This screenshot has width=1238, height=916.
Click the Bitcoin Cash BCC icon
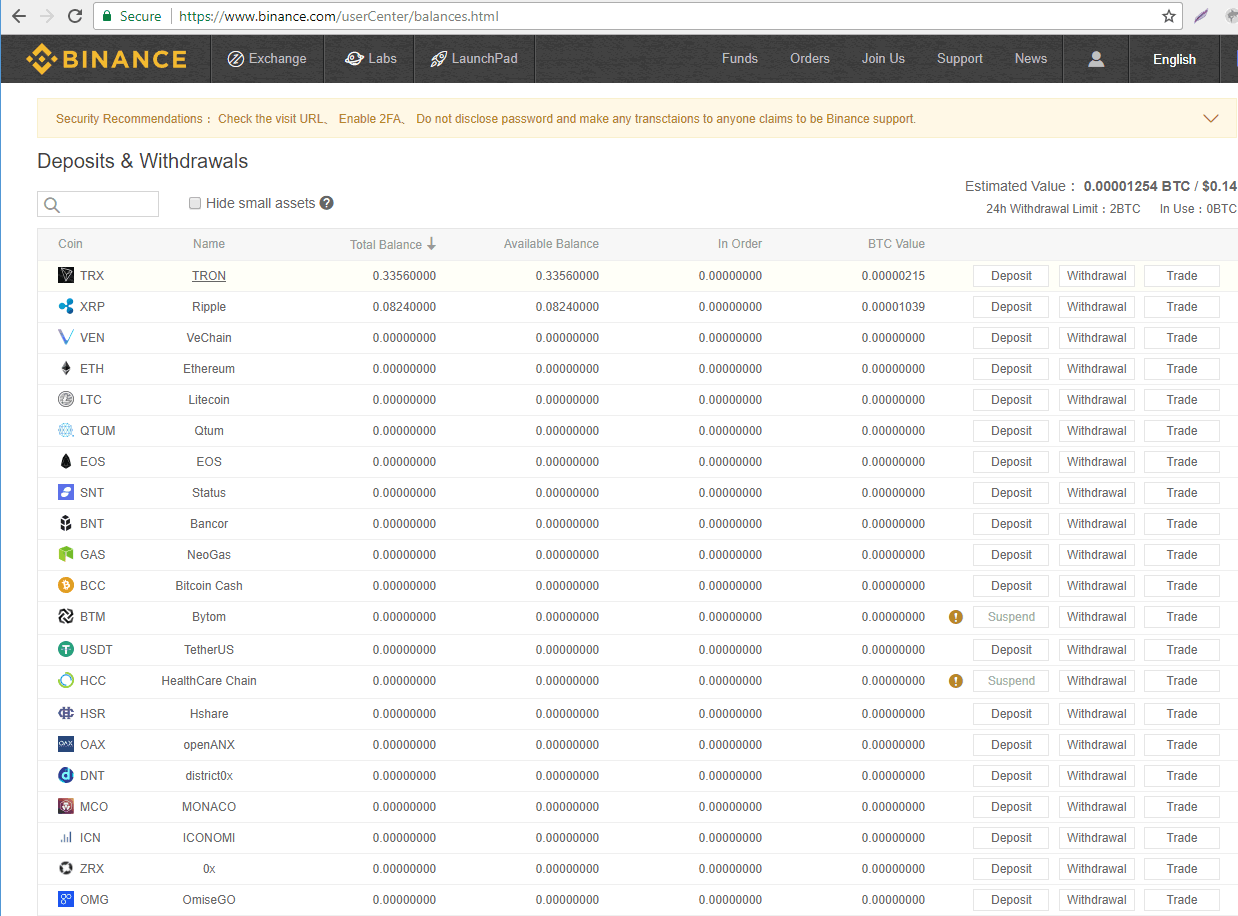[x=66, y=586]
